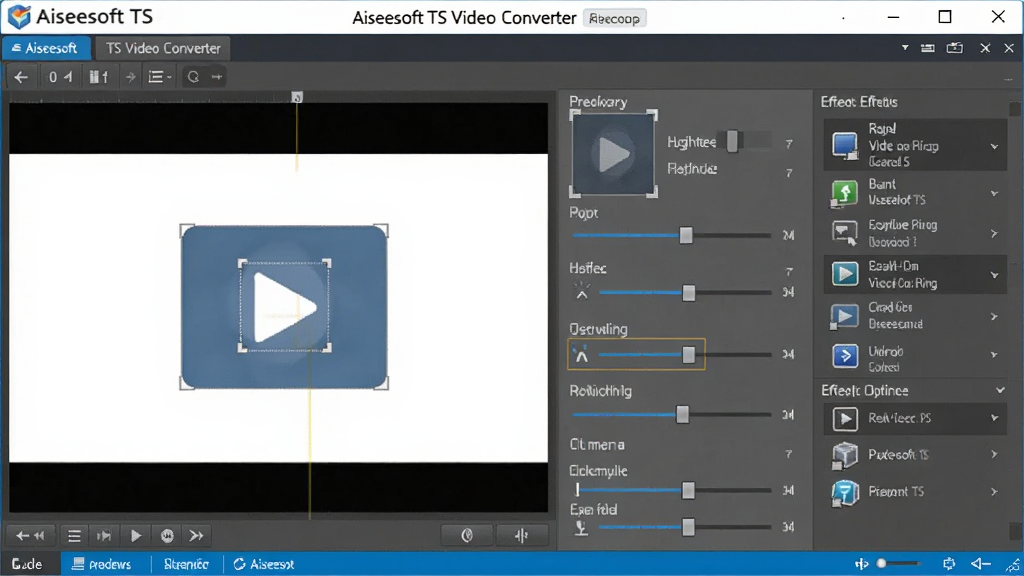Click the settings gear in the status bar
This screenshot has height=576, width=1024.
point(949,564)
